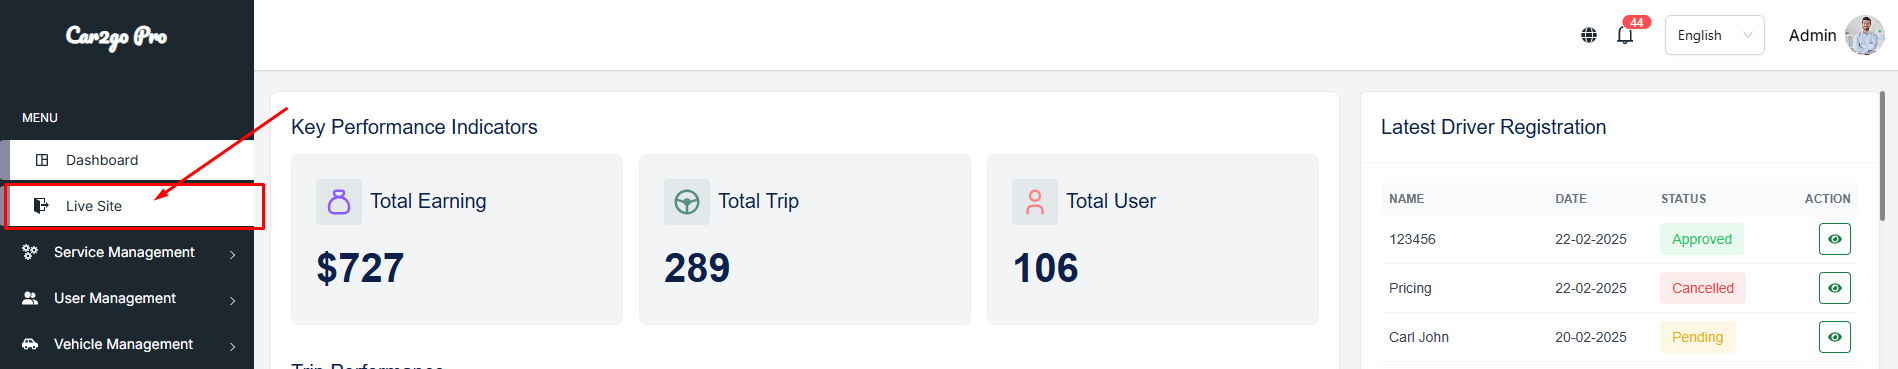
Task: Open the English language dropdown
Action: 1714,35
